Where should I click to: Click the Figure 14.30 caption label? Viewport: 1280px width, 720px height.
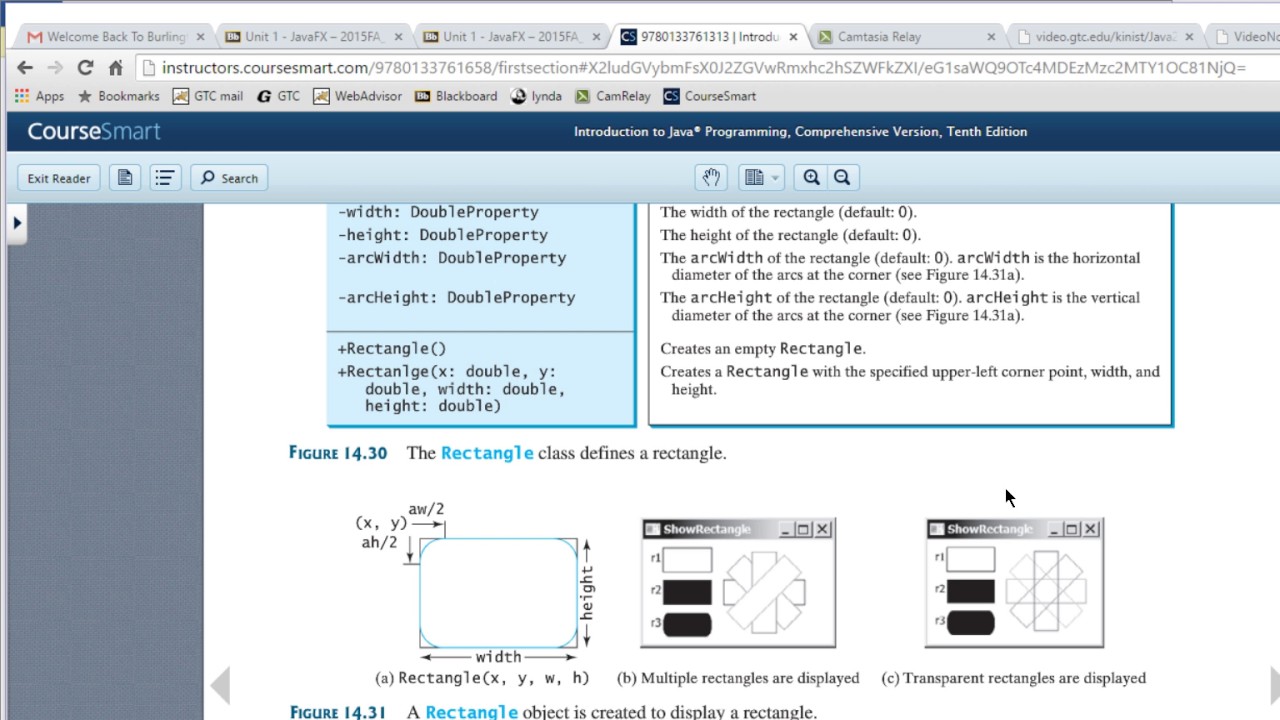pyautogui.click(x=338, y=453)
